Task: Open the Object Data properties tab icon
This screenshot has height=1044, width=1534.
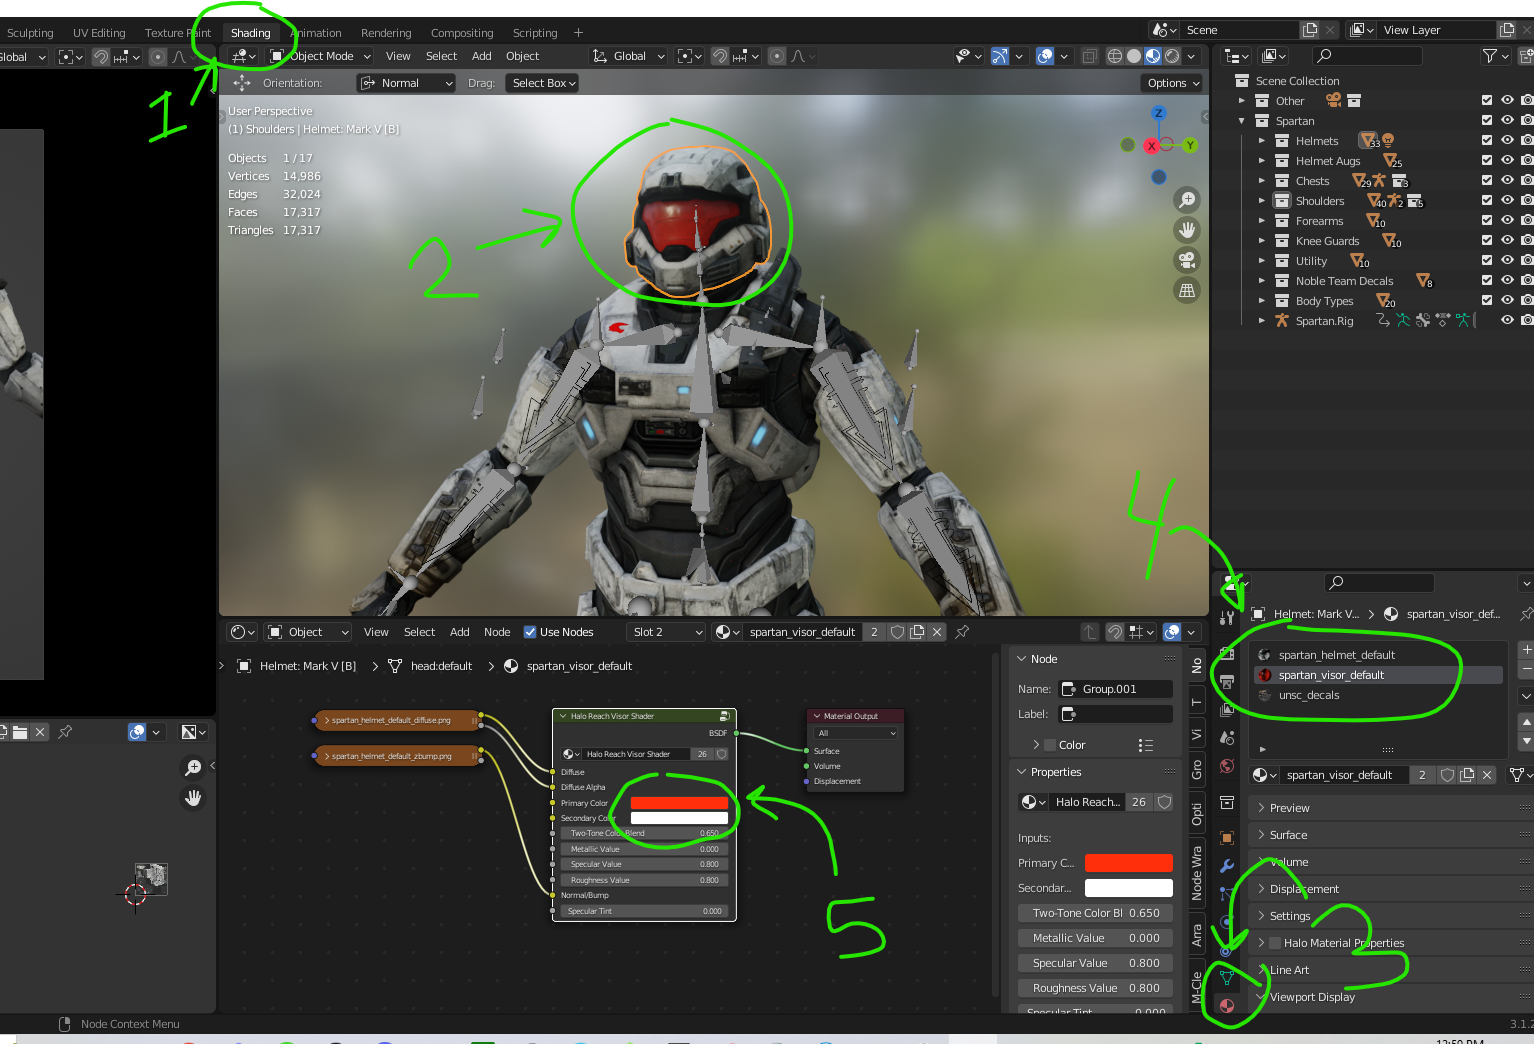Action: [x=1227, y=977]
